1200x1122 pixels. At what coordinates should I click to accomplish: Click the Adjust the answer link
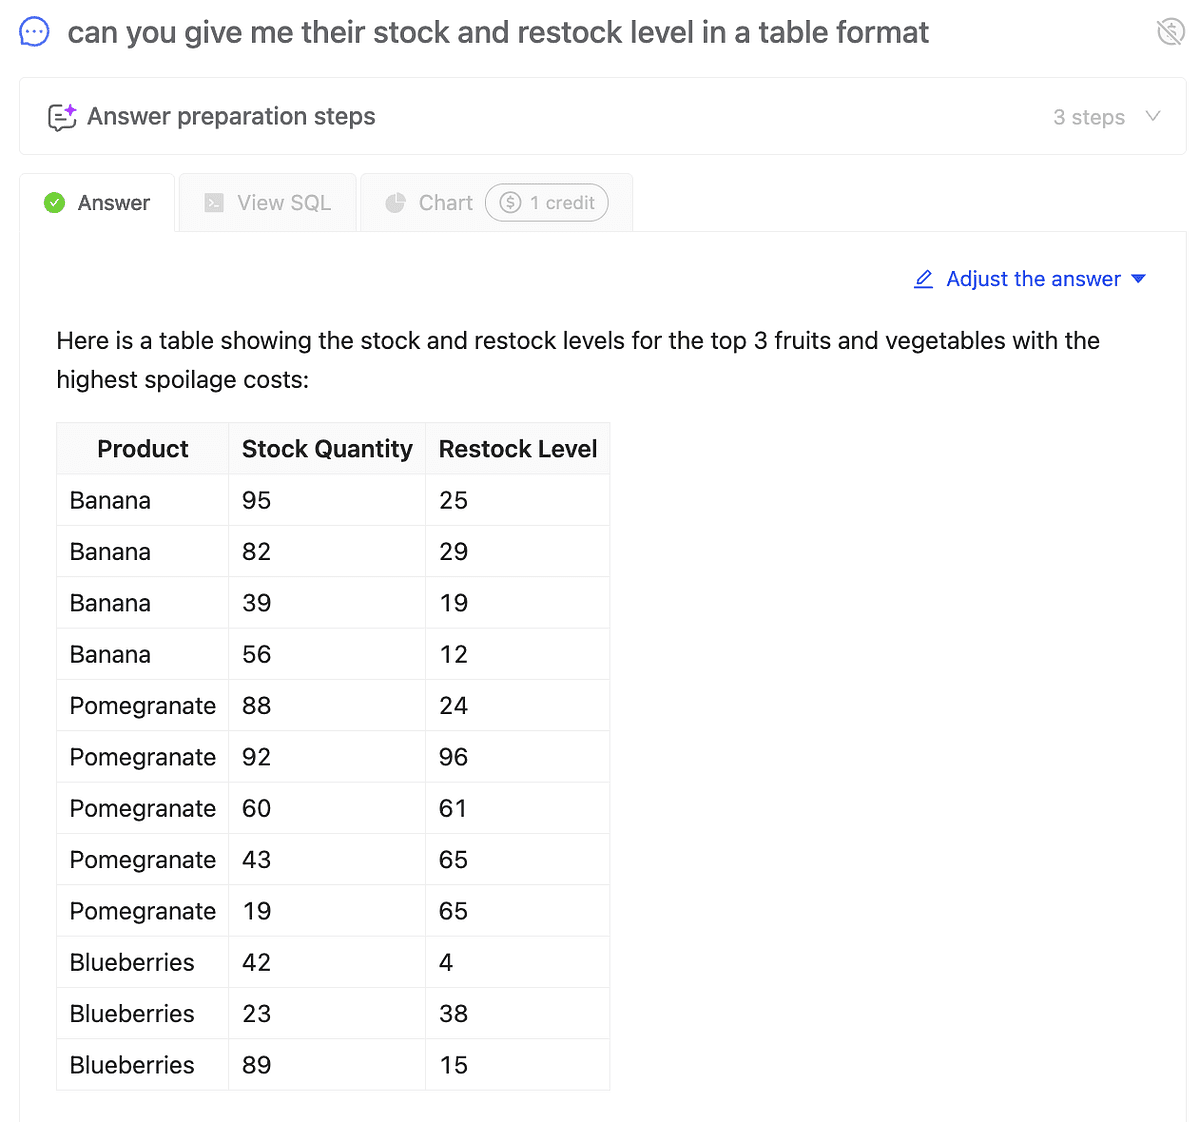[1033, 279]
